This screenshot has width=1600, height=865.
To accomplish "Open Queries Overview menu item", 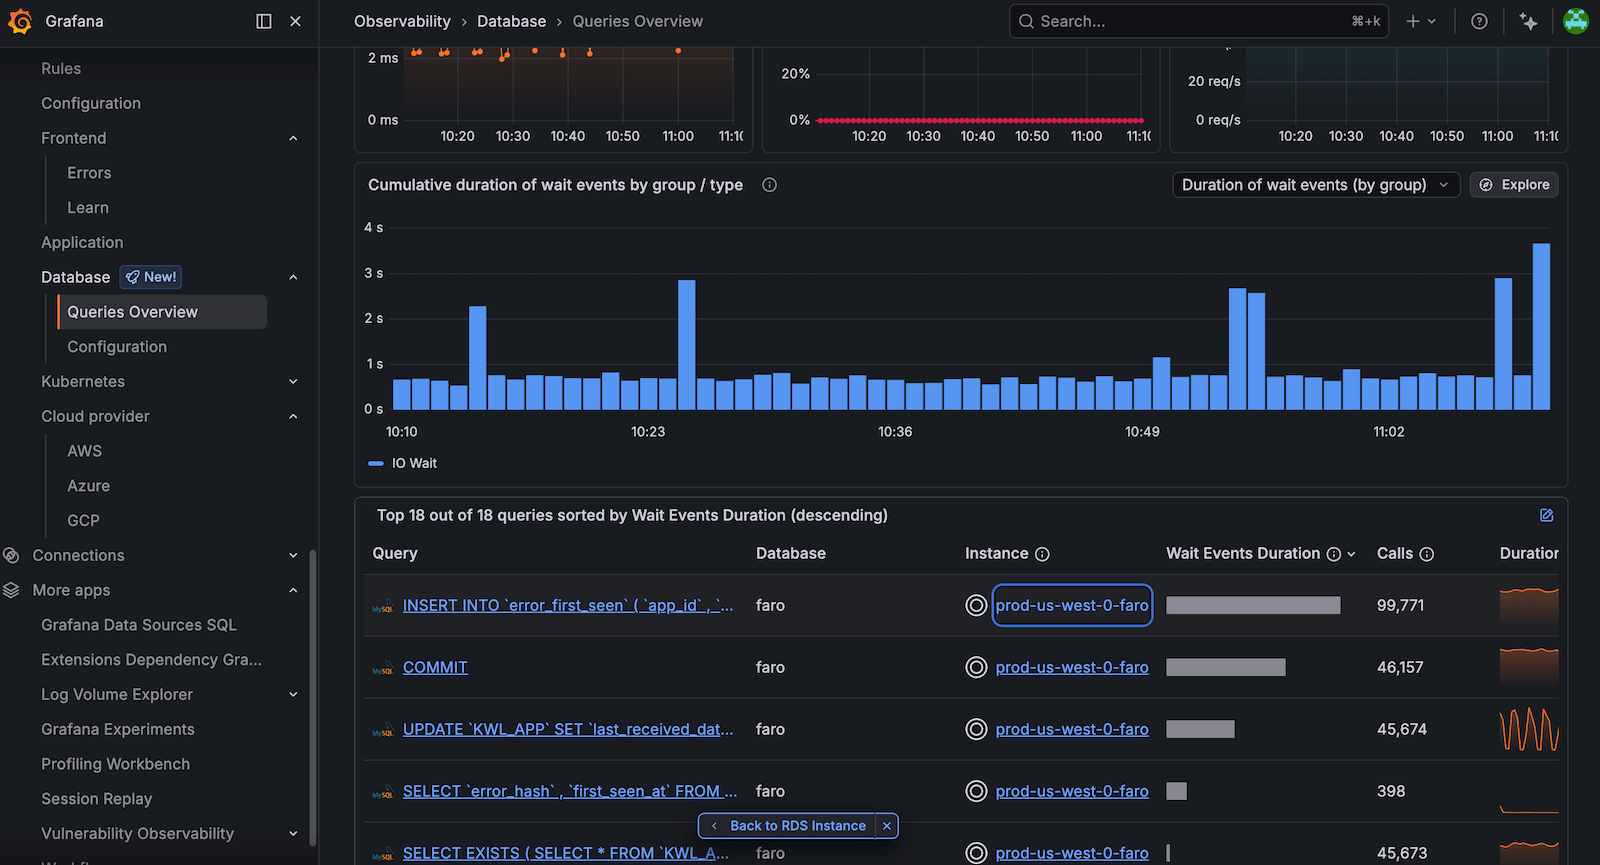I will [x=162, y=312].
